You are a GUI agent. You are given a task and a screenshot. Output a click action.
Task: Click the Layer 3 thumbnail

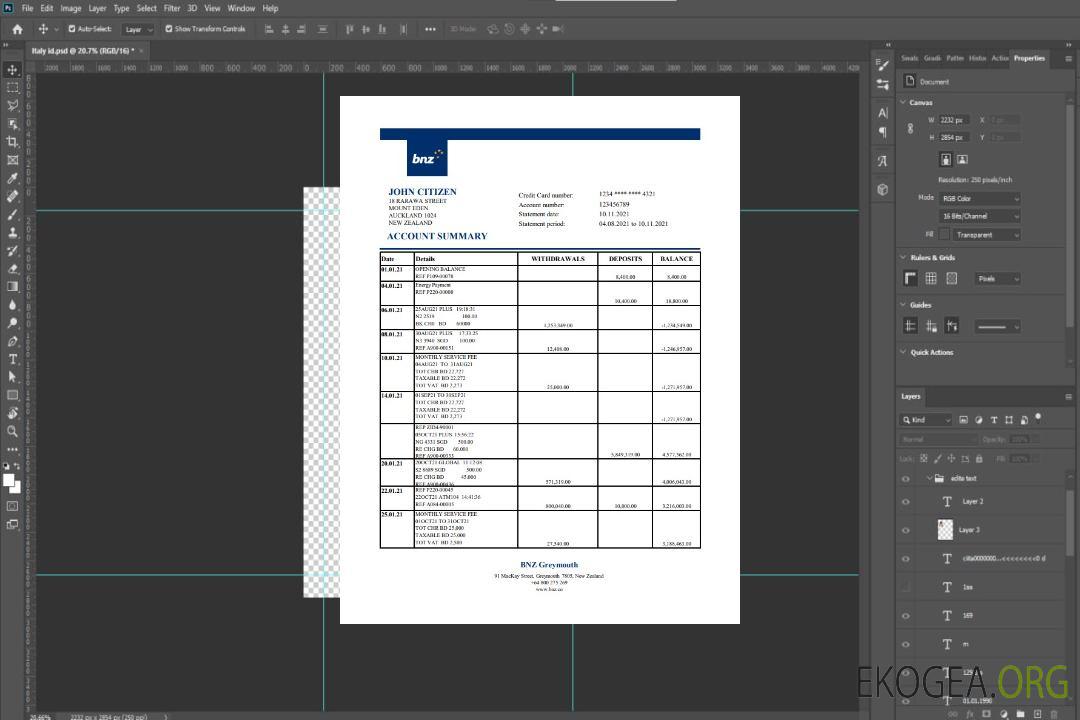tap(946, 529)
